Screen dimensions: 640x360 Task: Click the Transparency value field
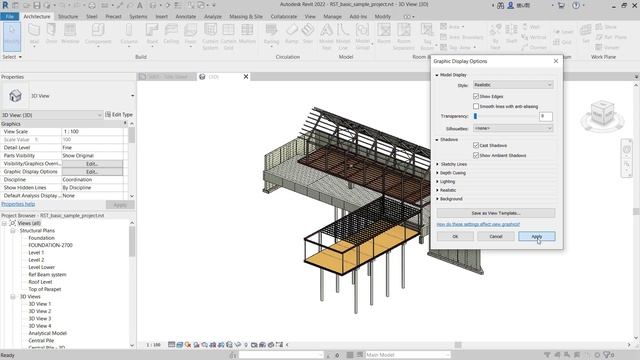[546, 116]
